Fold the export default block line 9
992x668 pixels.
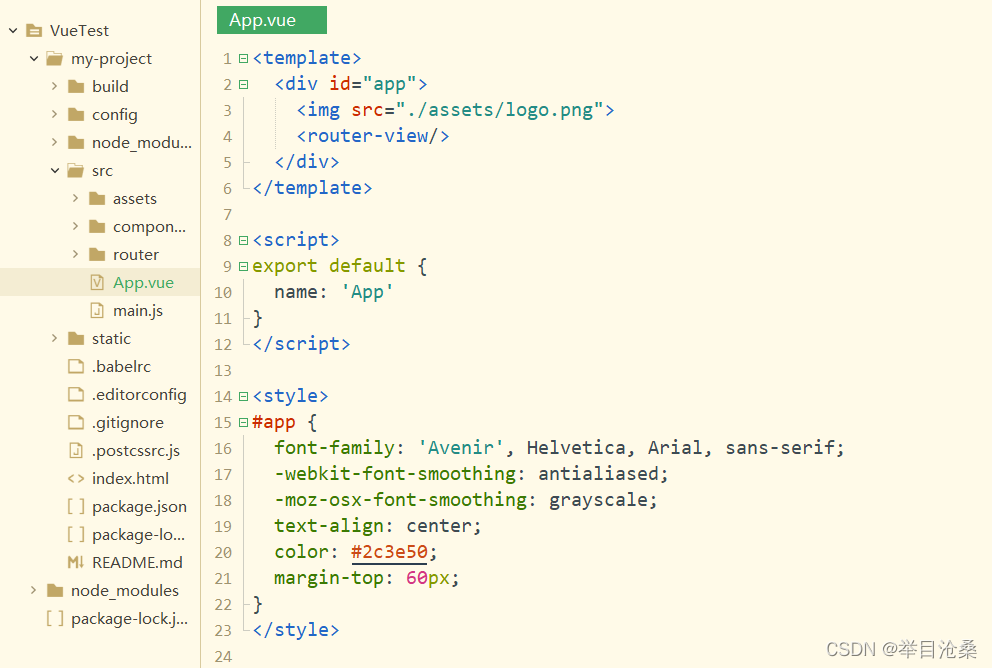click(x=244, y=266)
